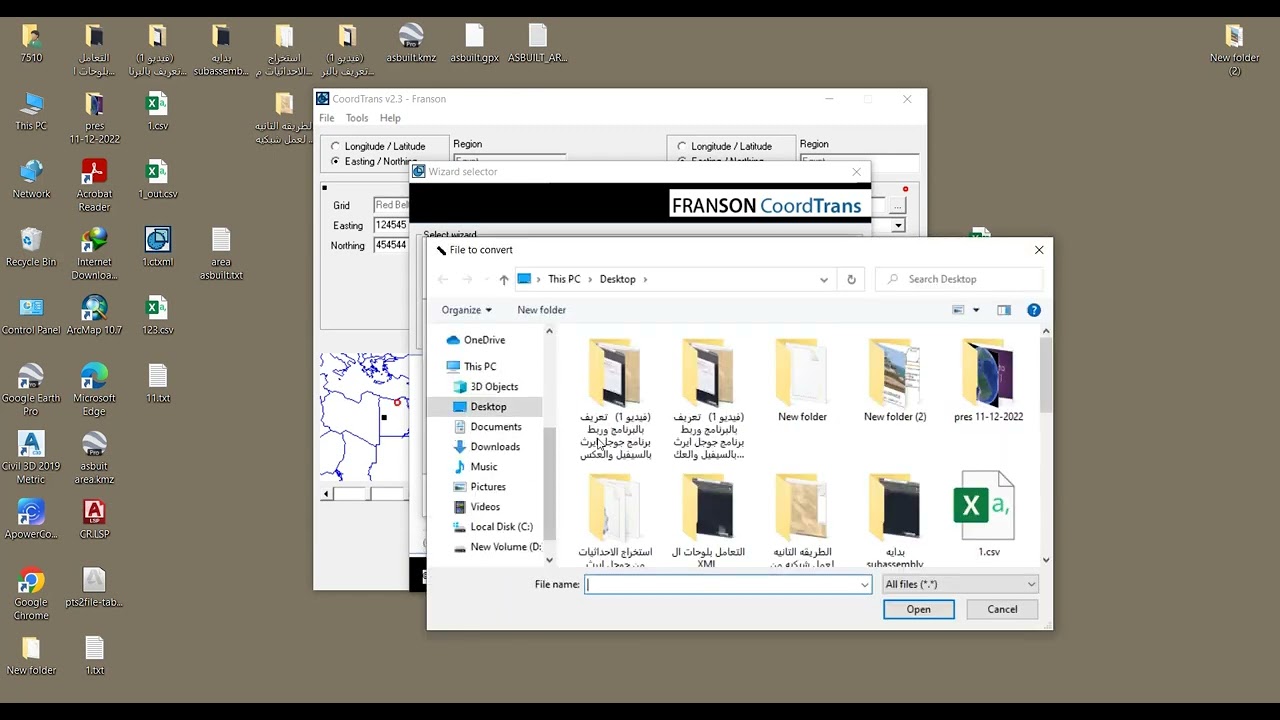Open Help menu in CoordTrans
Image resolution: width=1280 pixels, height=720 pixels.
point(390,118)
